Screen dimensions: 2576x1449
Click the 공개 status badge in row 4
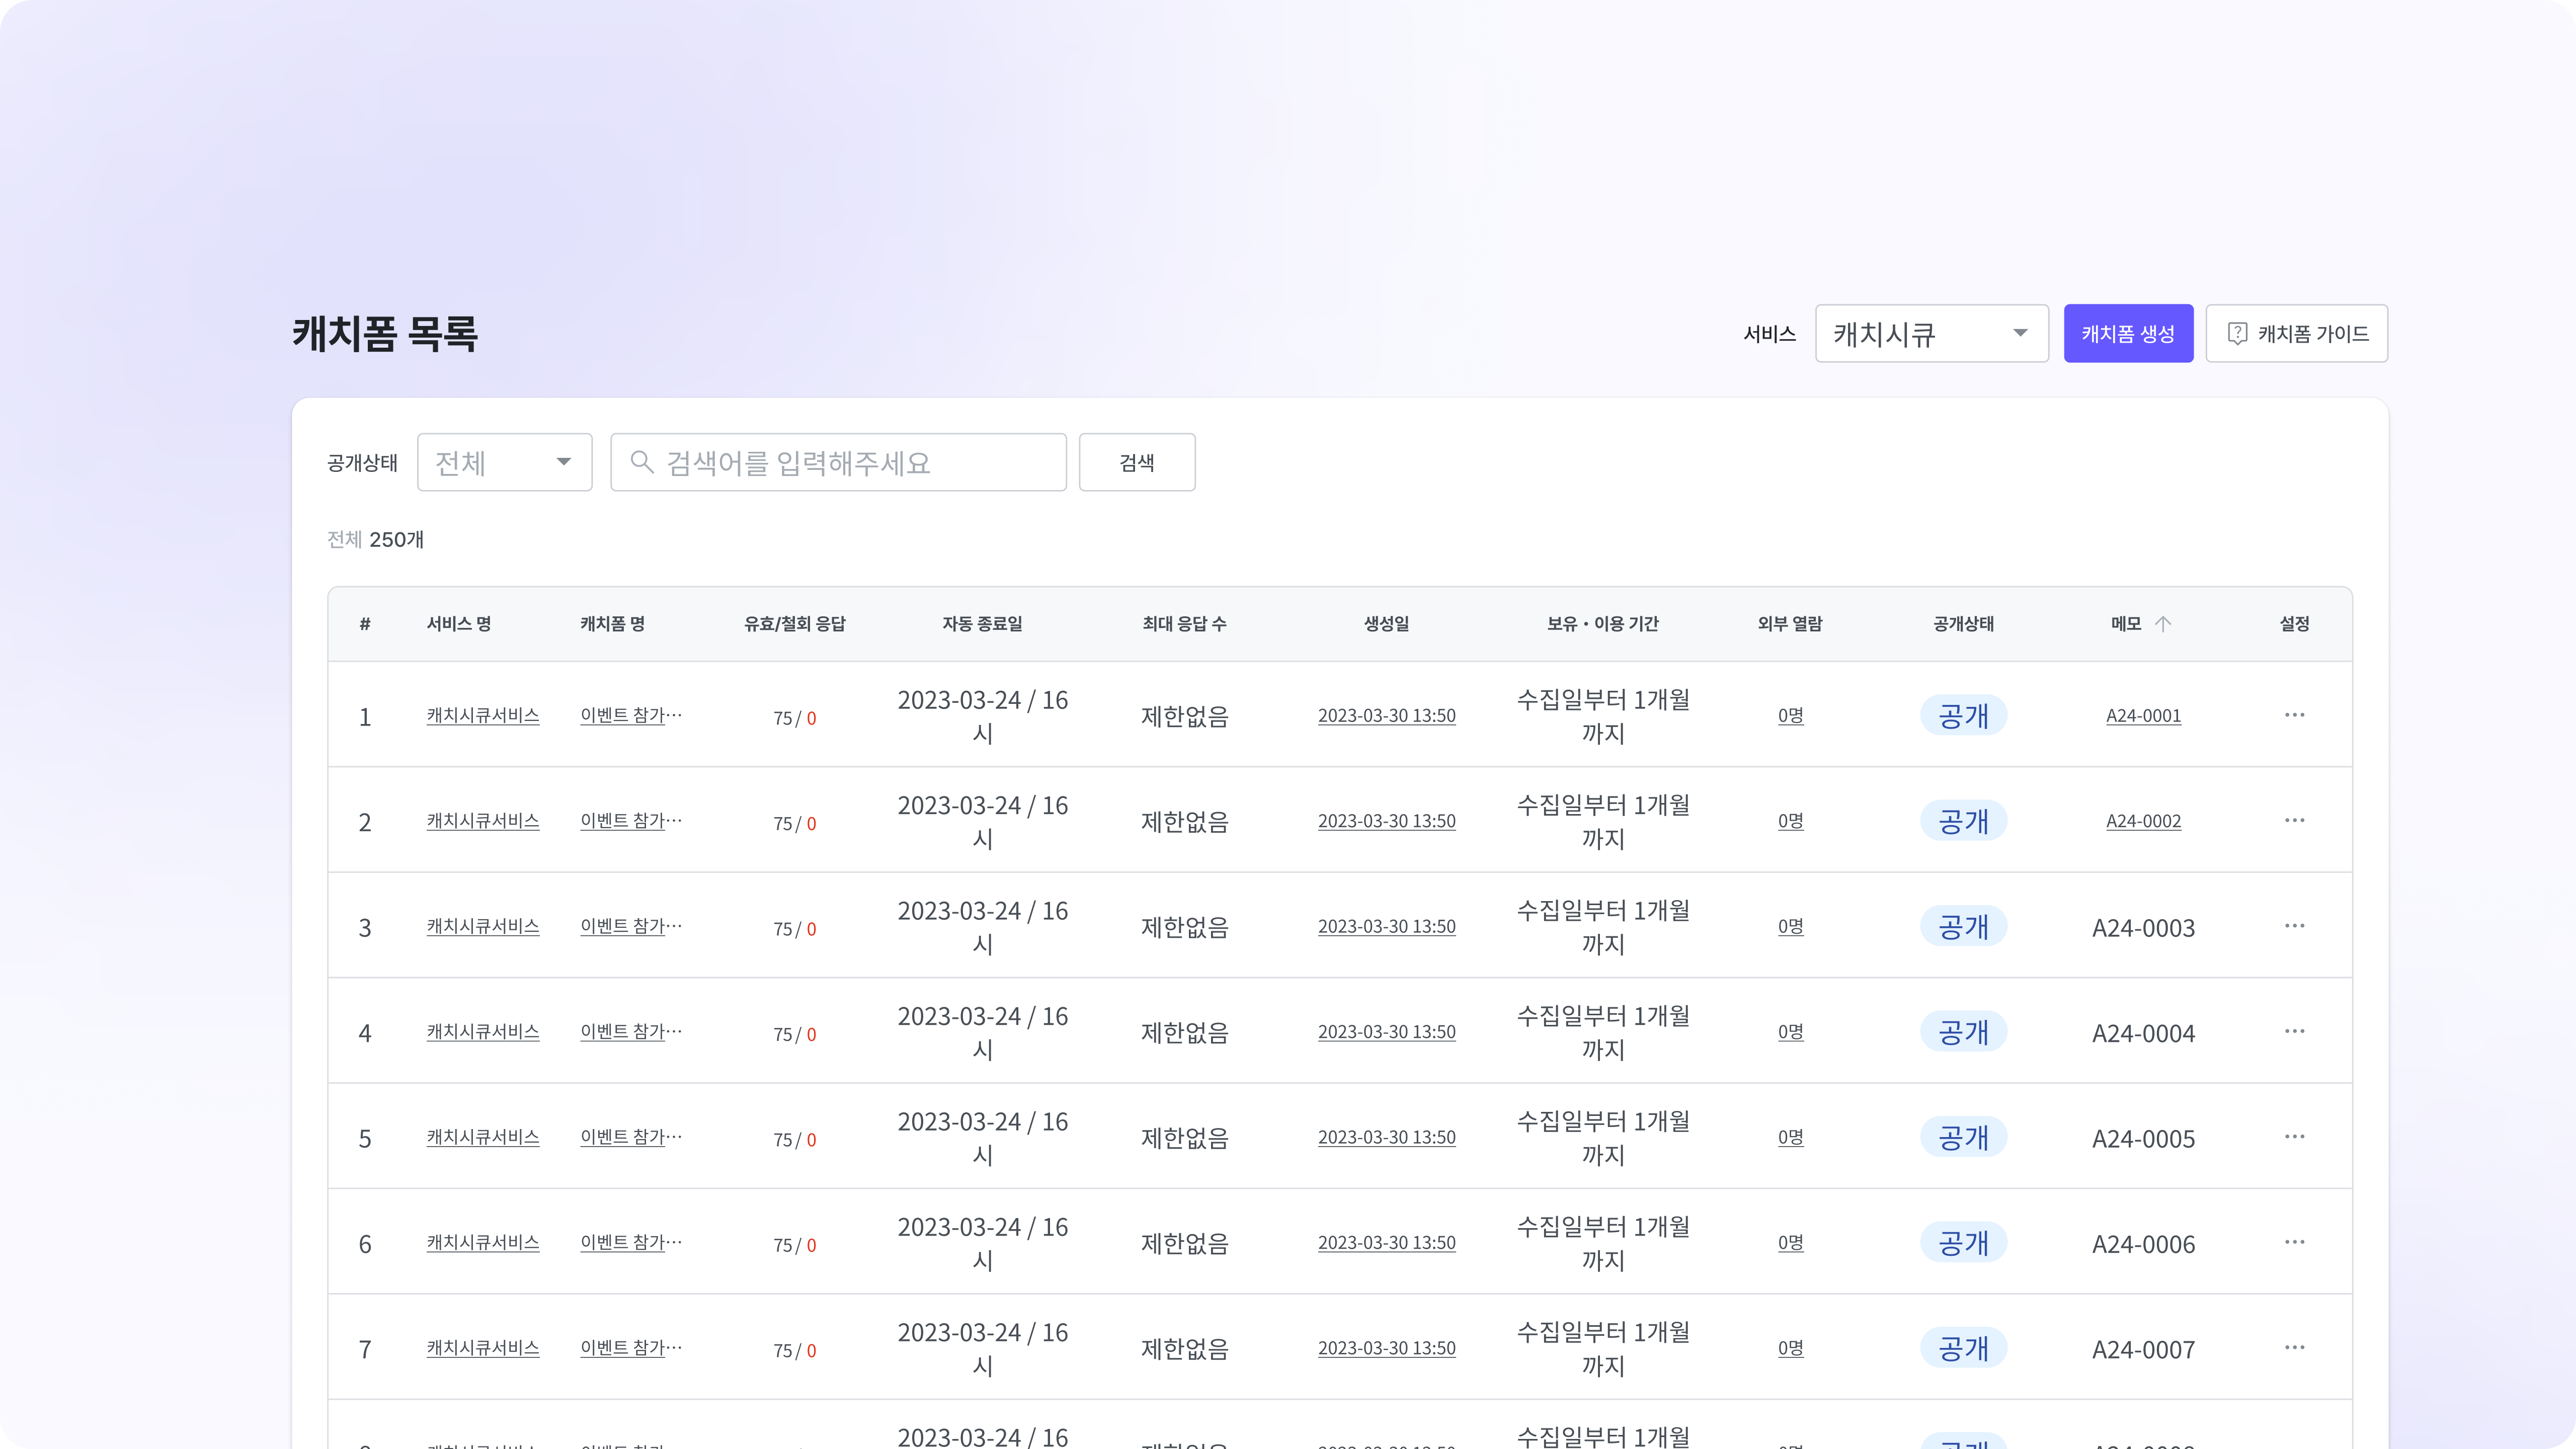(1963, 1031)
